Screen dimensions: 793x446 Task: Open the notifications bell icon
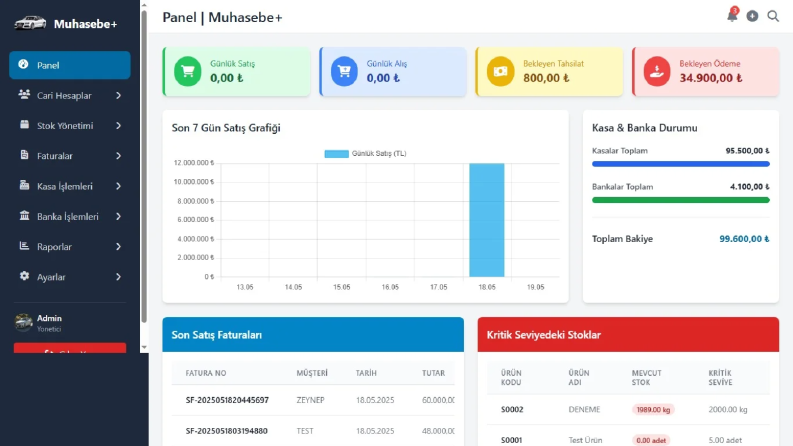pyautogui.click(x=732, y=16)
